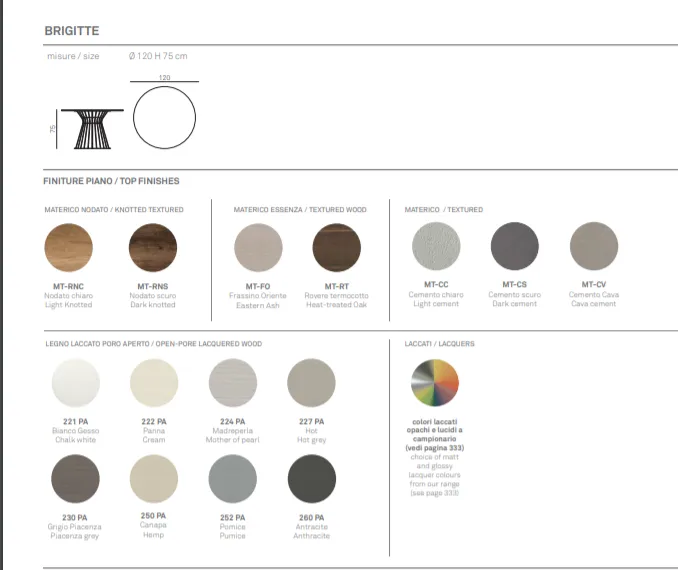Image resolution: width=678 pixels, height=570 pixels.
Task: Click the 224 PA Mother of pearl swatch
Action: pyautogui.click(x=233, y=383)
